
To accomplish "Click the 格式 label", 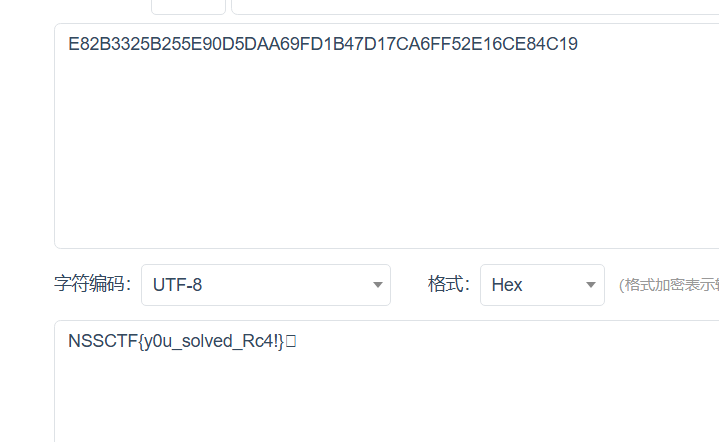I will coord(449,284).
